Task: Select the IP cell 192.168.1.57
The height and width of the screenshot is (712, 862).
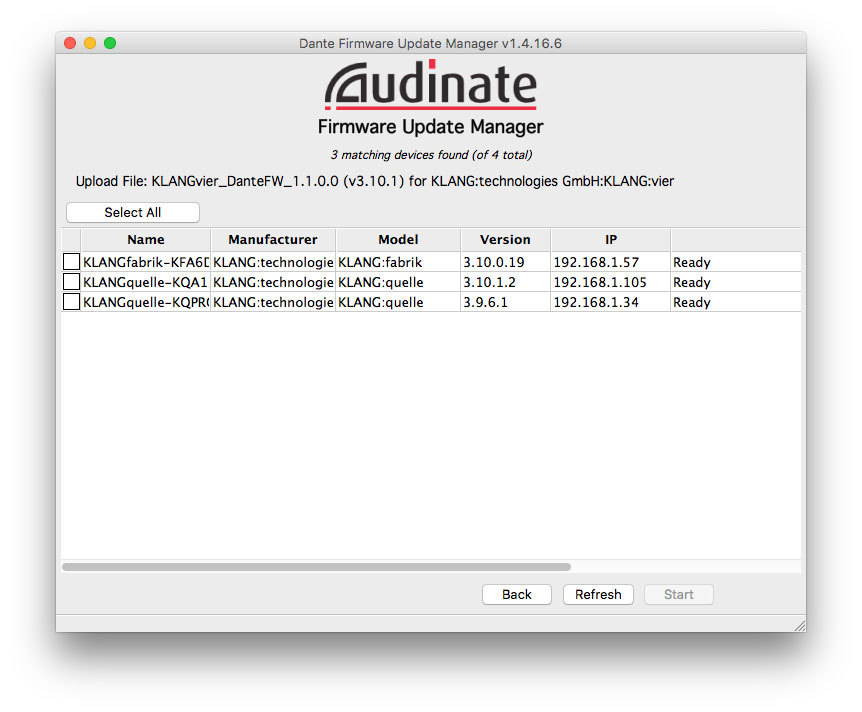Action: coord(610,262)
